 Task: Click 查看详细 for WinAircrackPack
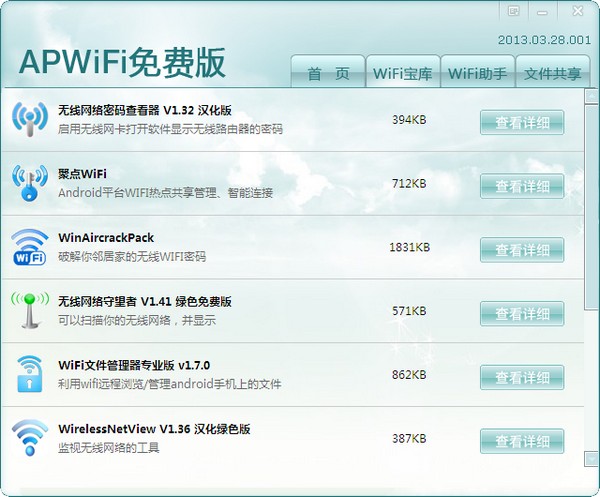point(522,250)
